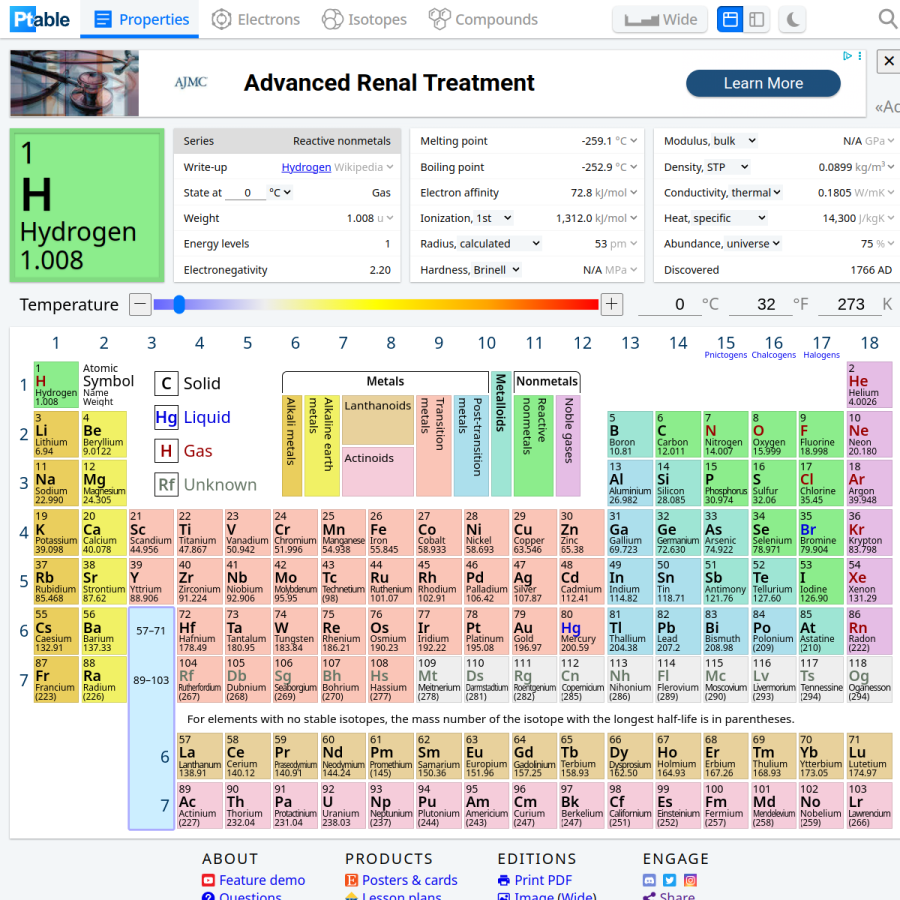Click the Ptable logo

coord(40,19)
